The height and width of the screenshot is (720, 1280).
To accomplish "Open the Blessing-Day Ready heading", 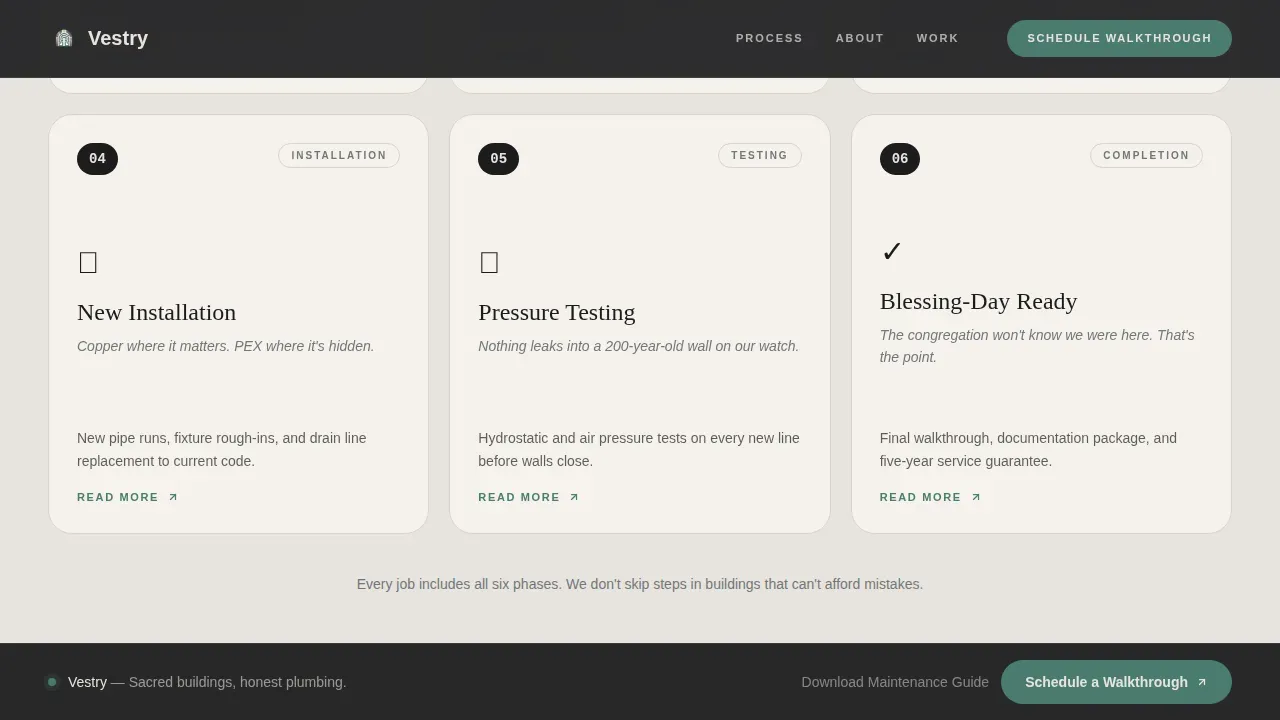I will (978, 301).
